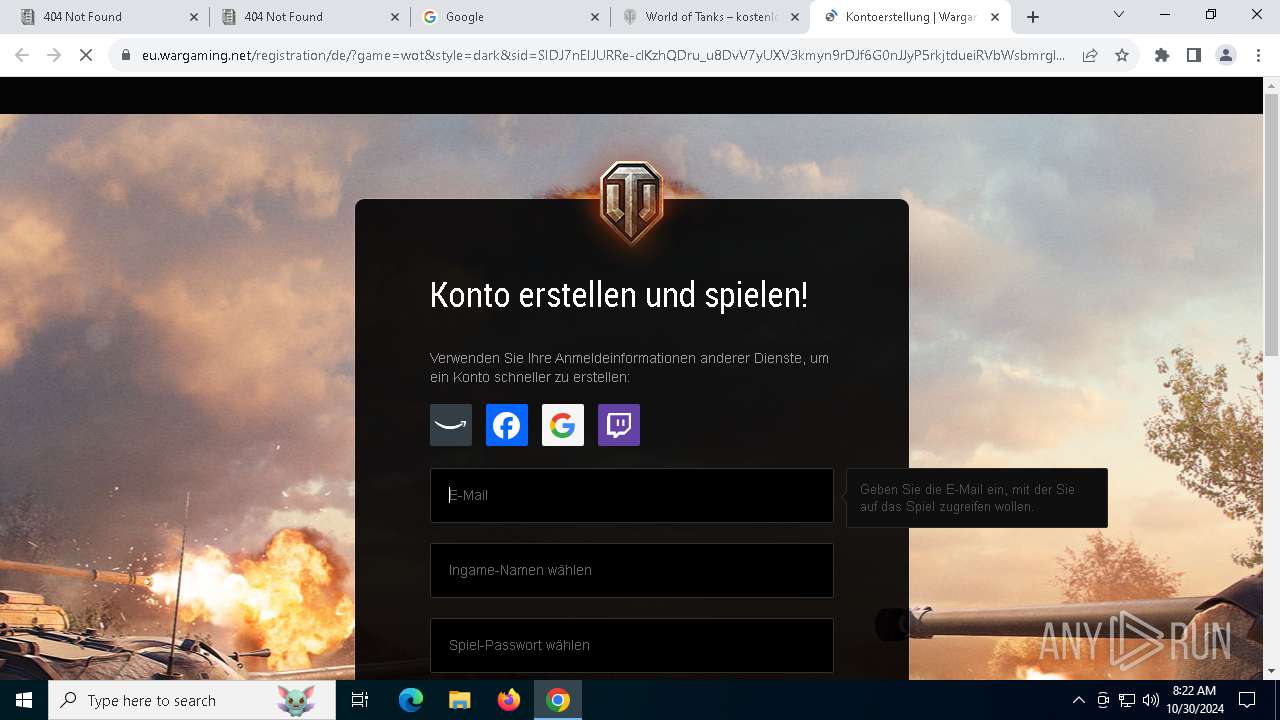Image resolution: width=1280 pixels, height=720 pixels.
Task: Show hidden system tray icons
Action: click(1078, 700)
